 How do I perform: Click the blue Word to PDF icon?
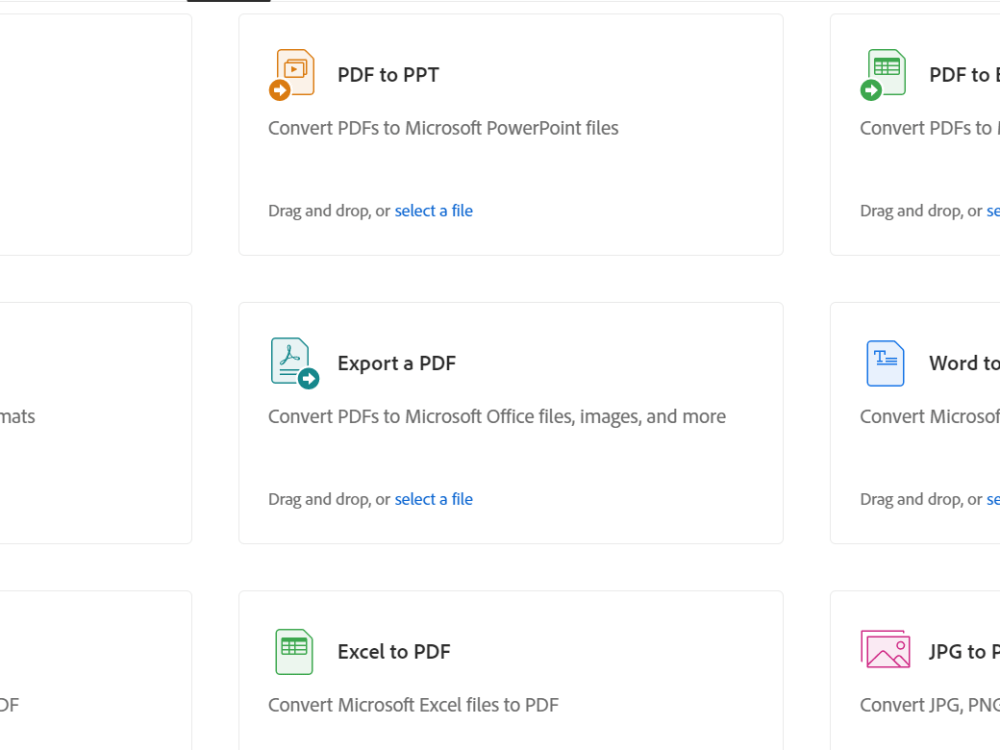(x=885, y=364)
